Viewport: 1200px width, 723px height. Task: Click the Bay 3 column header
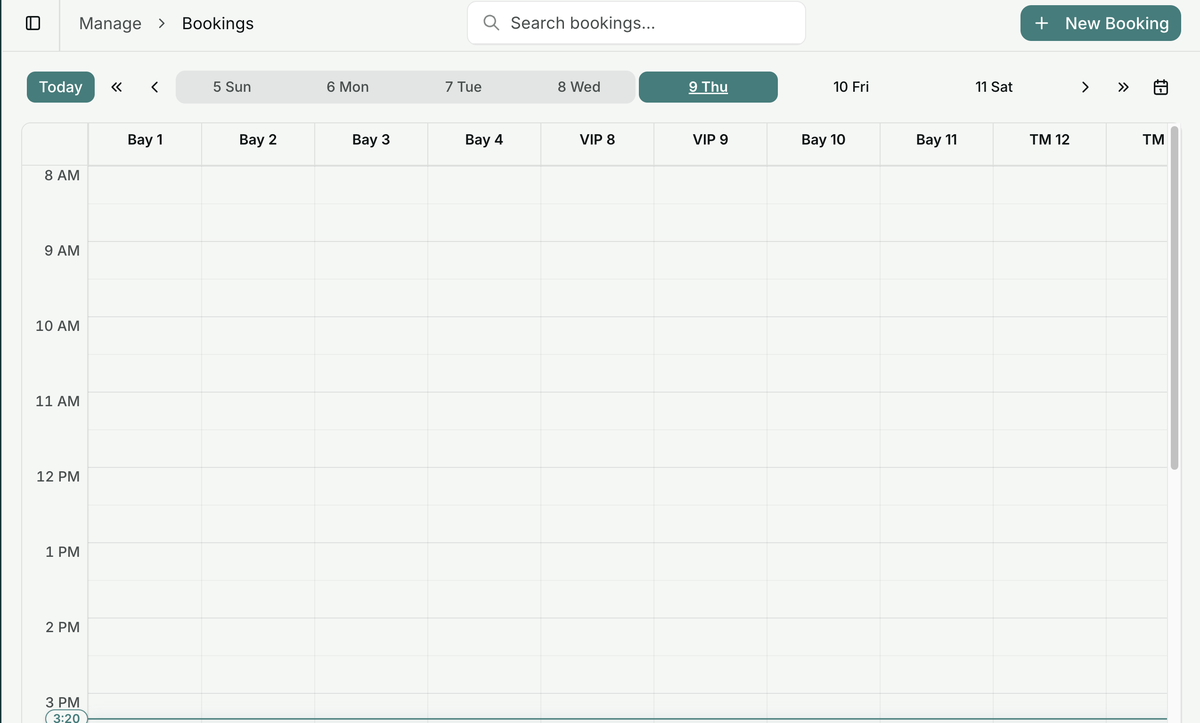click(x=371, y=140)
